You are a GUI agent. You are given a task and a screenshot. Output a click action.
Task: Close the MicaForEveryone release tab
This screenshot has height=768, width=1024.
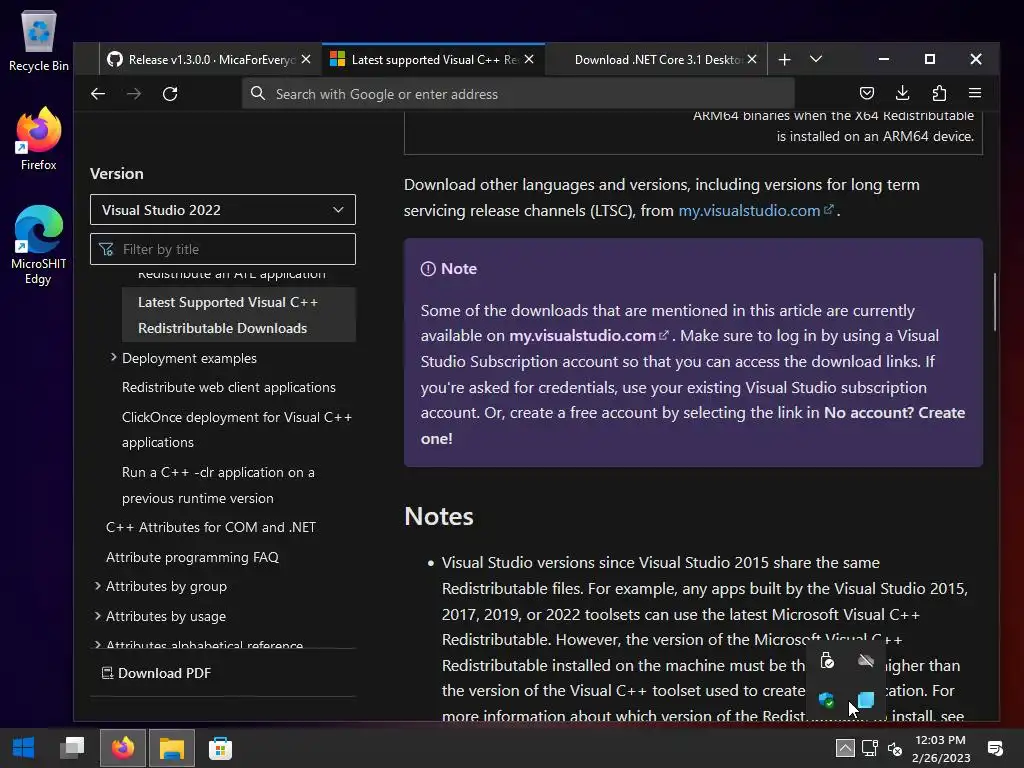point(306,59)
